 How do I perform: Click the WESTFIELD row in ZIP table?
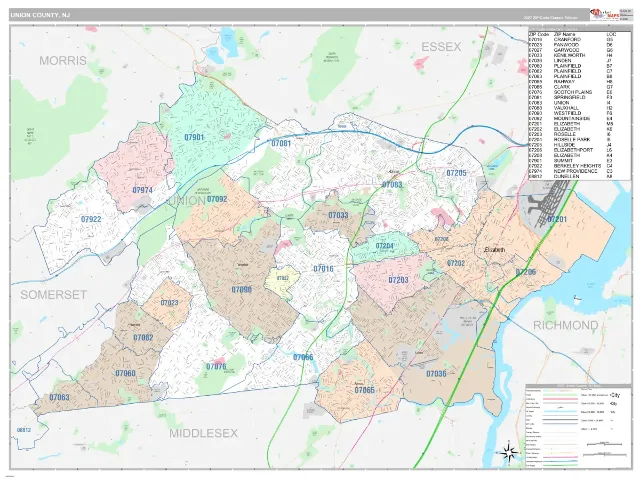click(x=572, y=113)
